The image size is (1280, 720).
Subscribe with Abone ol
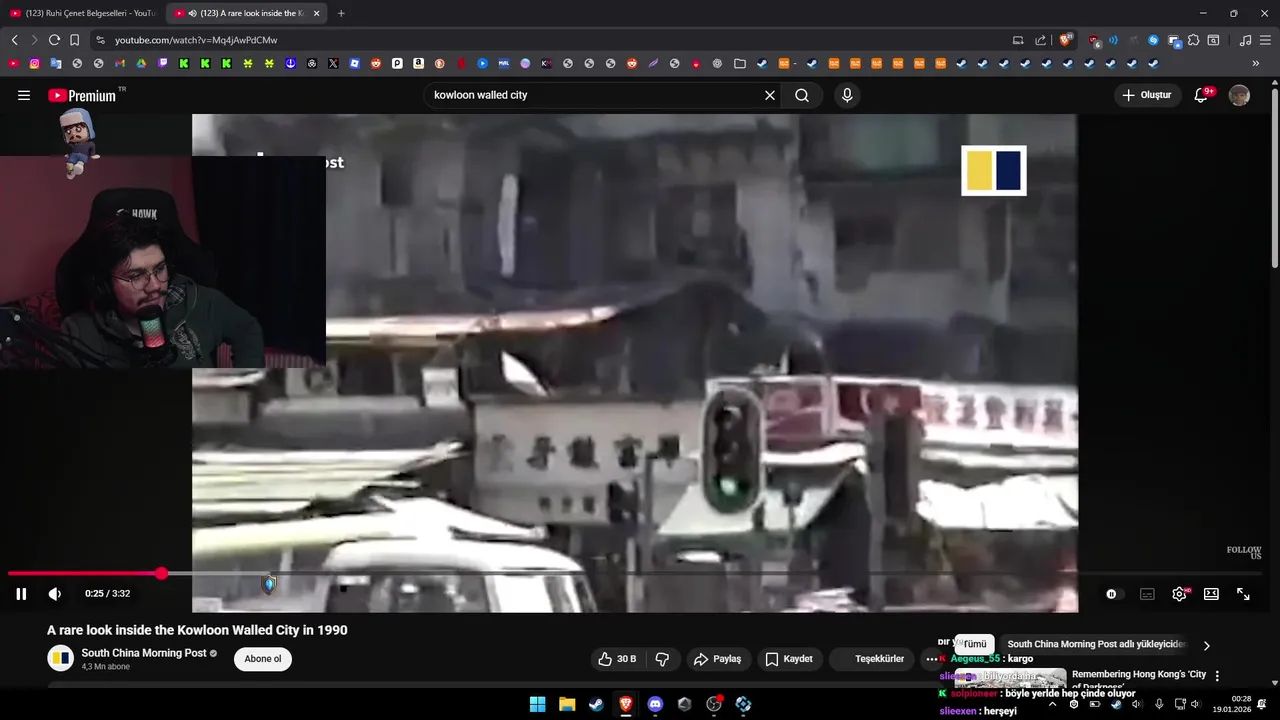click(x=263, y=659)
